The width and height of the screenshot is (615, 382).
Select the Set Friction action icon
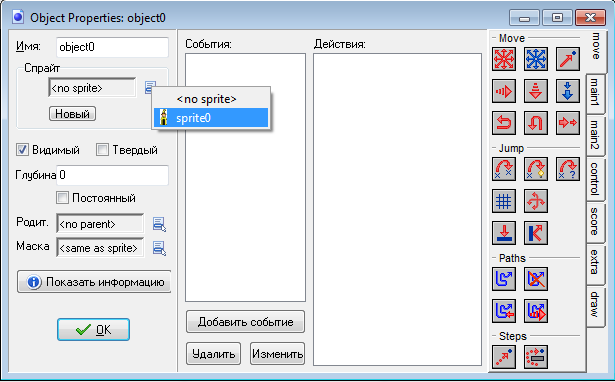(568, 123)
